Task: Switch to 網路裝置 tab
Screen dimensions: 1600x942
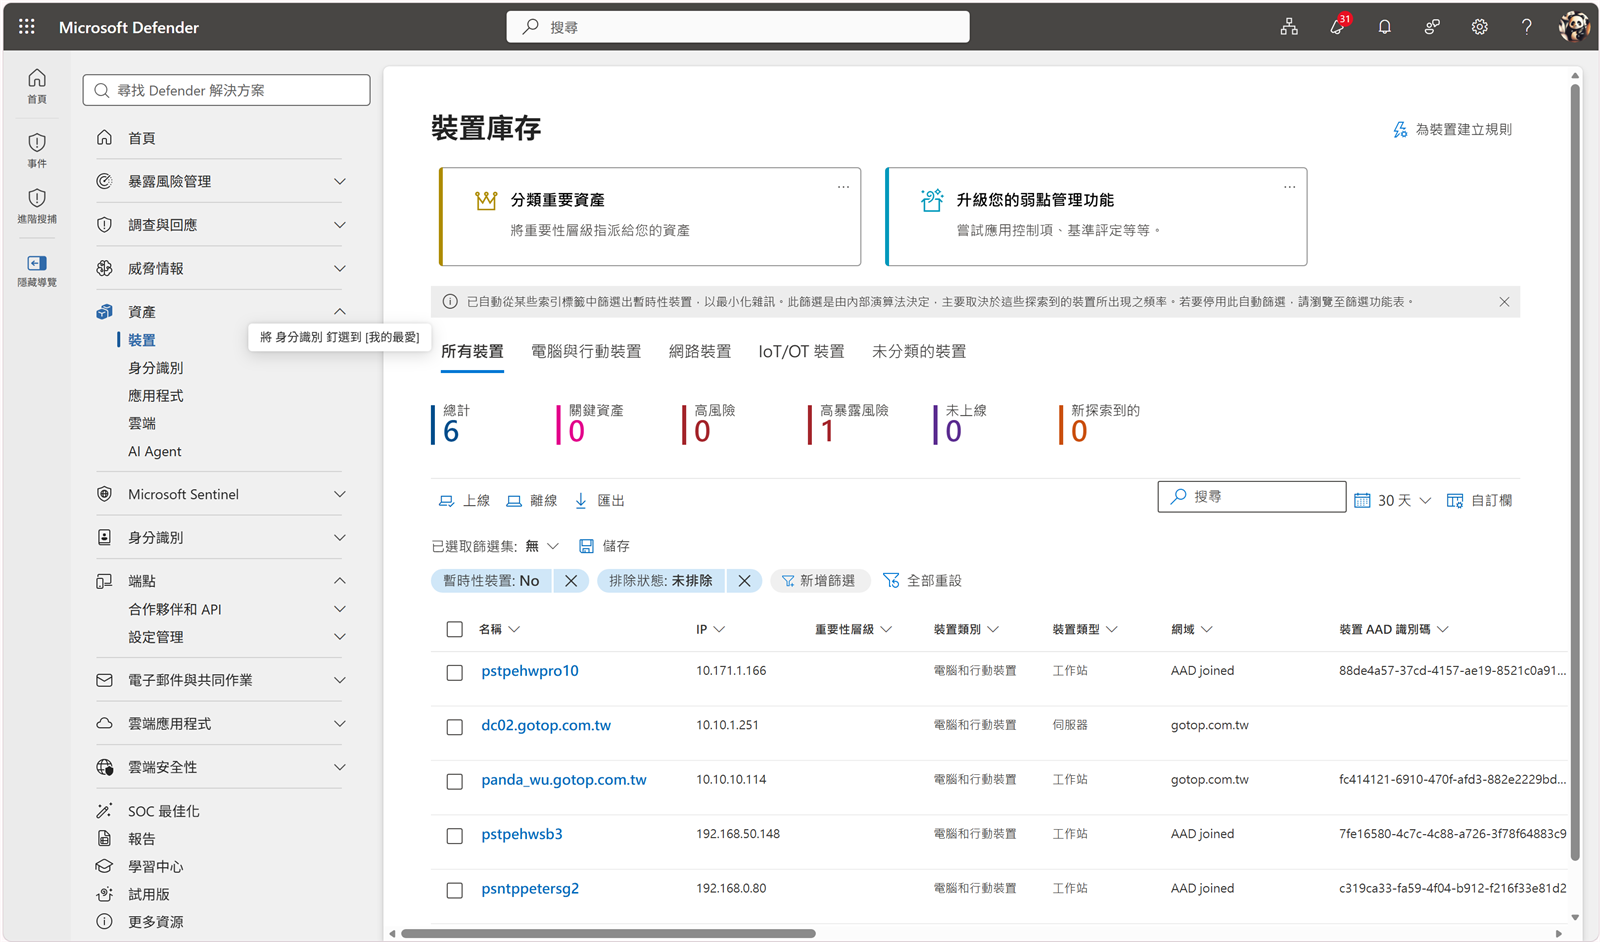Action: [x=700, y=352]
